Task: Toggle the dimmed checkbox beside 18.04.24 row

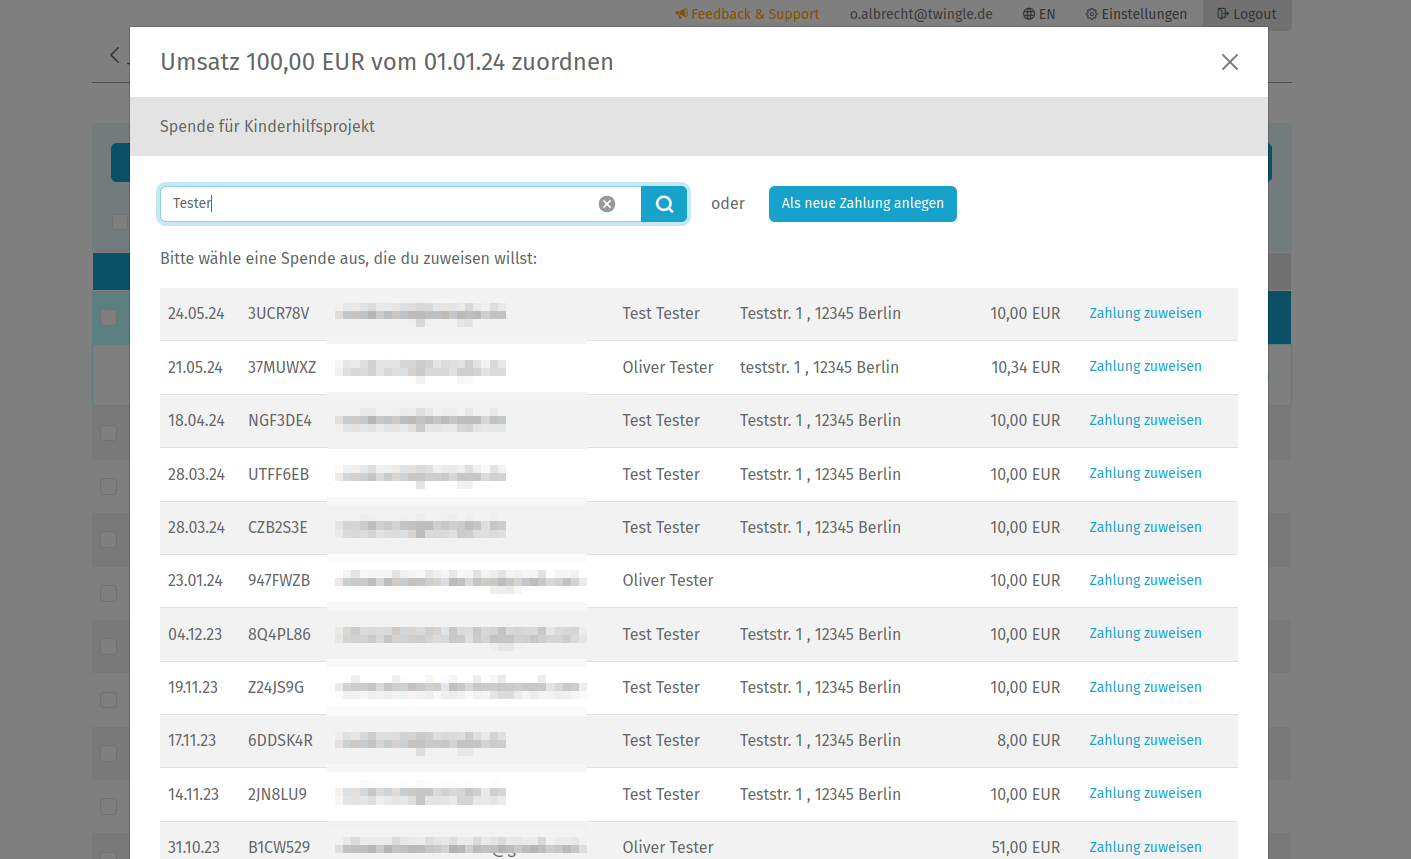Action: pyautogui.click(x=109, y=433)
